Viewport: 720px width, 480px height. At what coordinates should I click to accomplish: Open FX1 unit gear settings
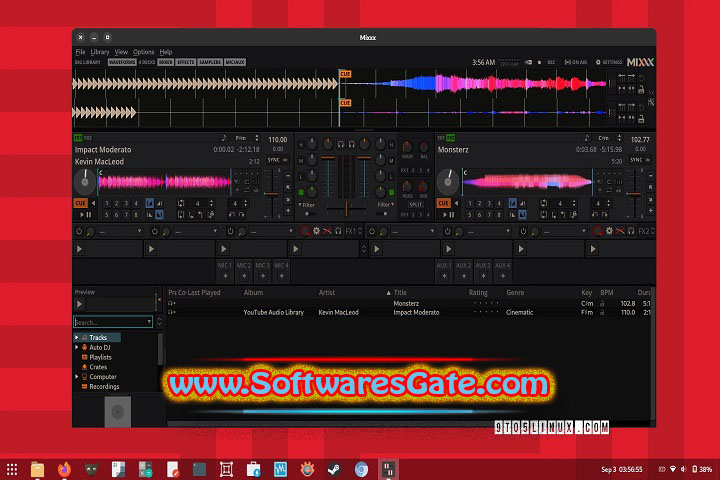tap(316, 231)
